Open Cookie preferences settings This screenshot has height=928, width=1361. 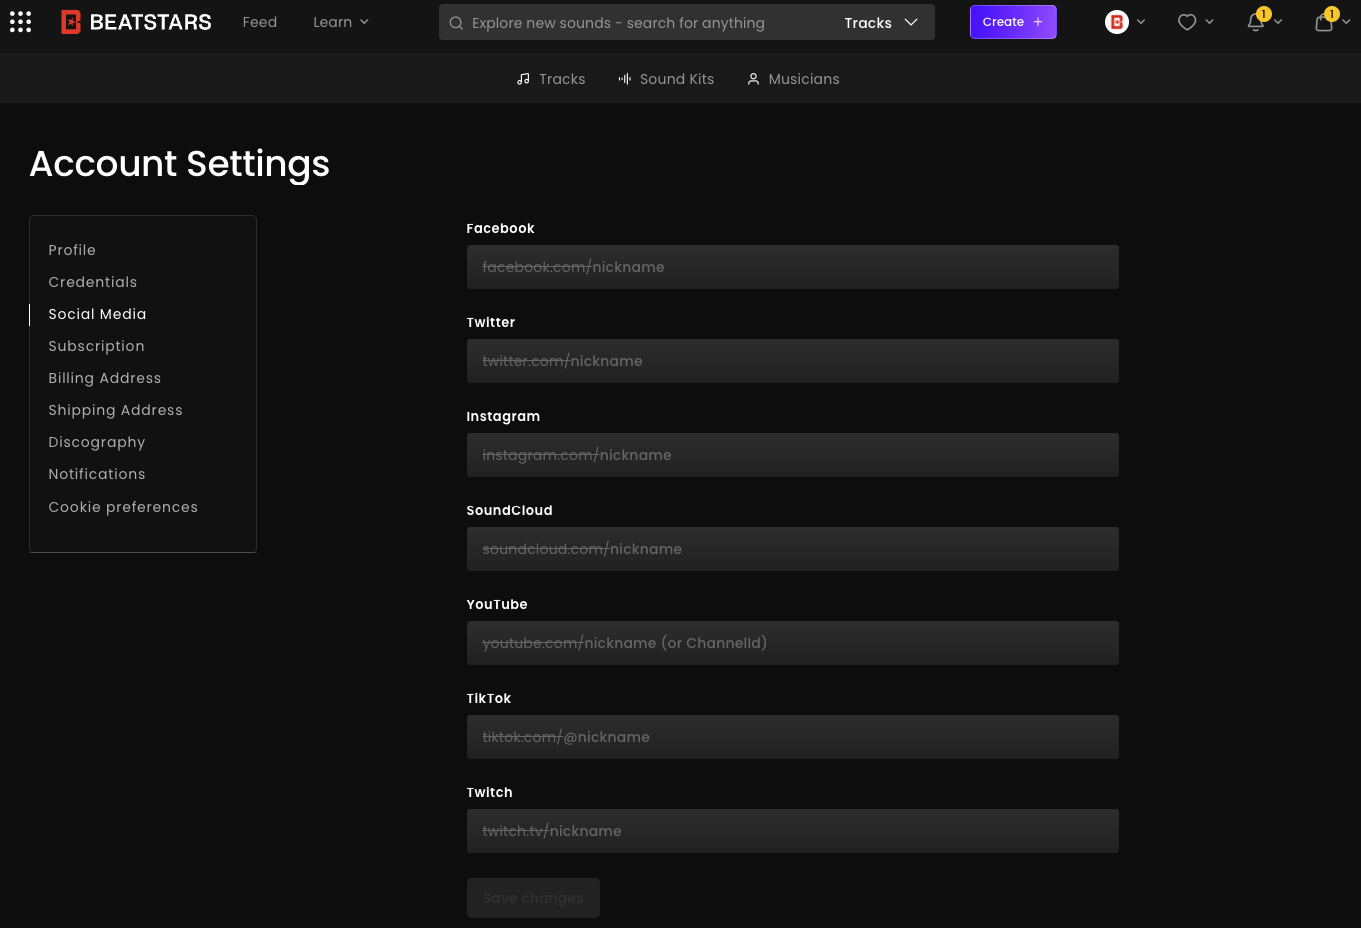pos(123,507)
